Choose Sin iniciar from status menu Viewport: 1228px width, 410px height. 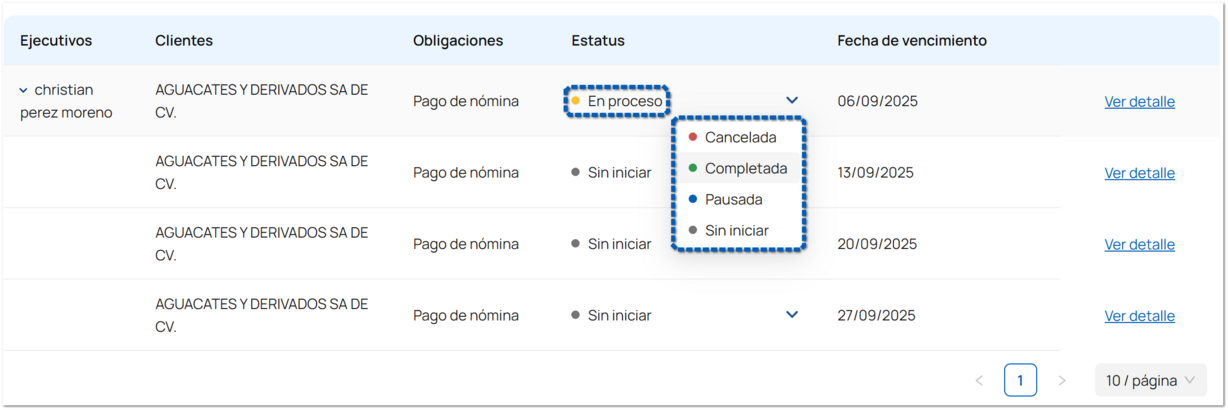[736, 230]
